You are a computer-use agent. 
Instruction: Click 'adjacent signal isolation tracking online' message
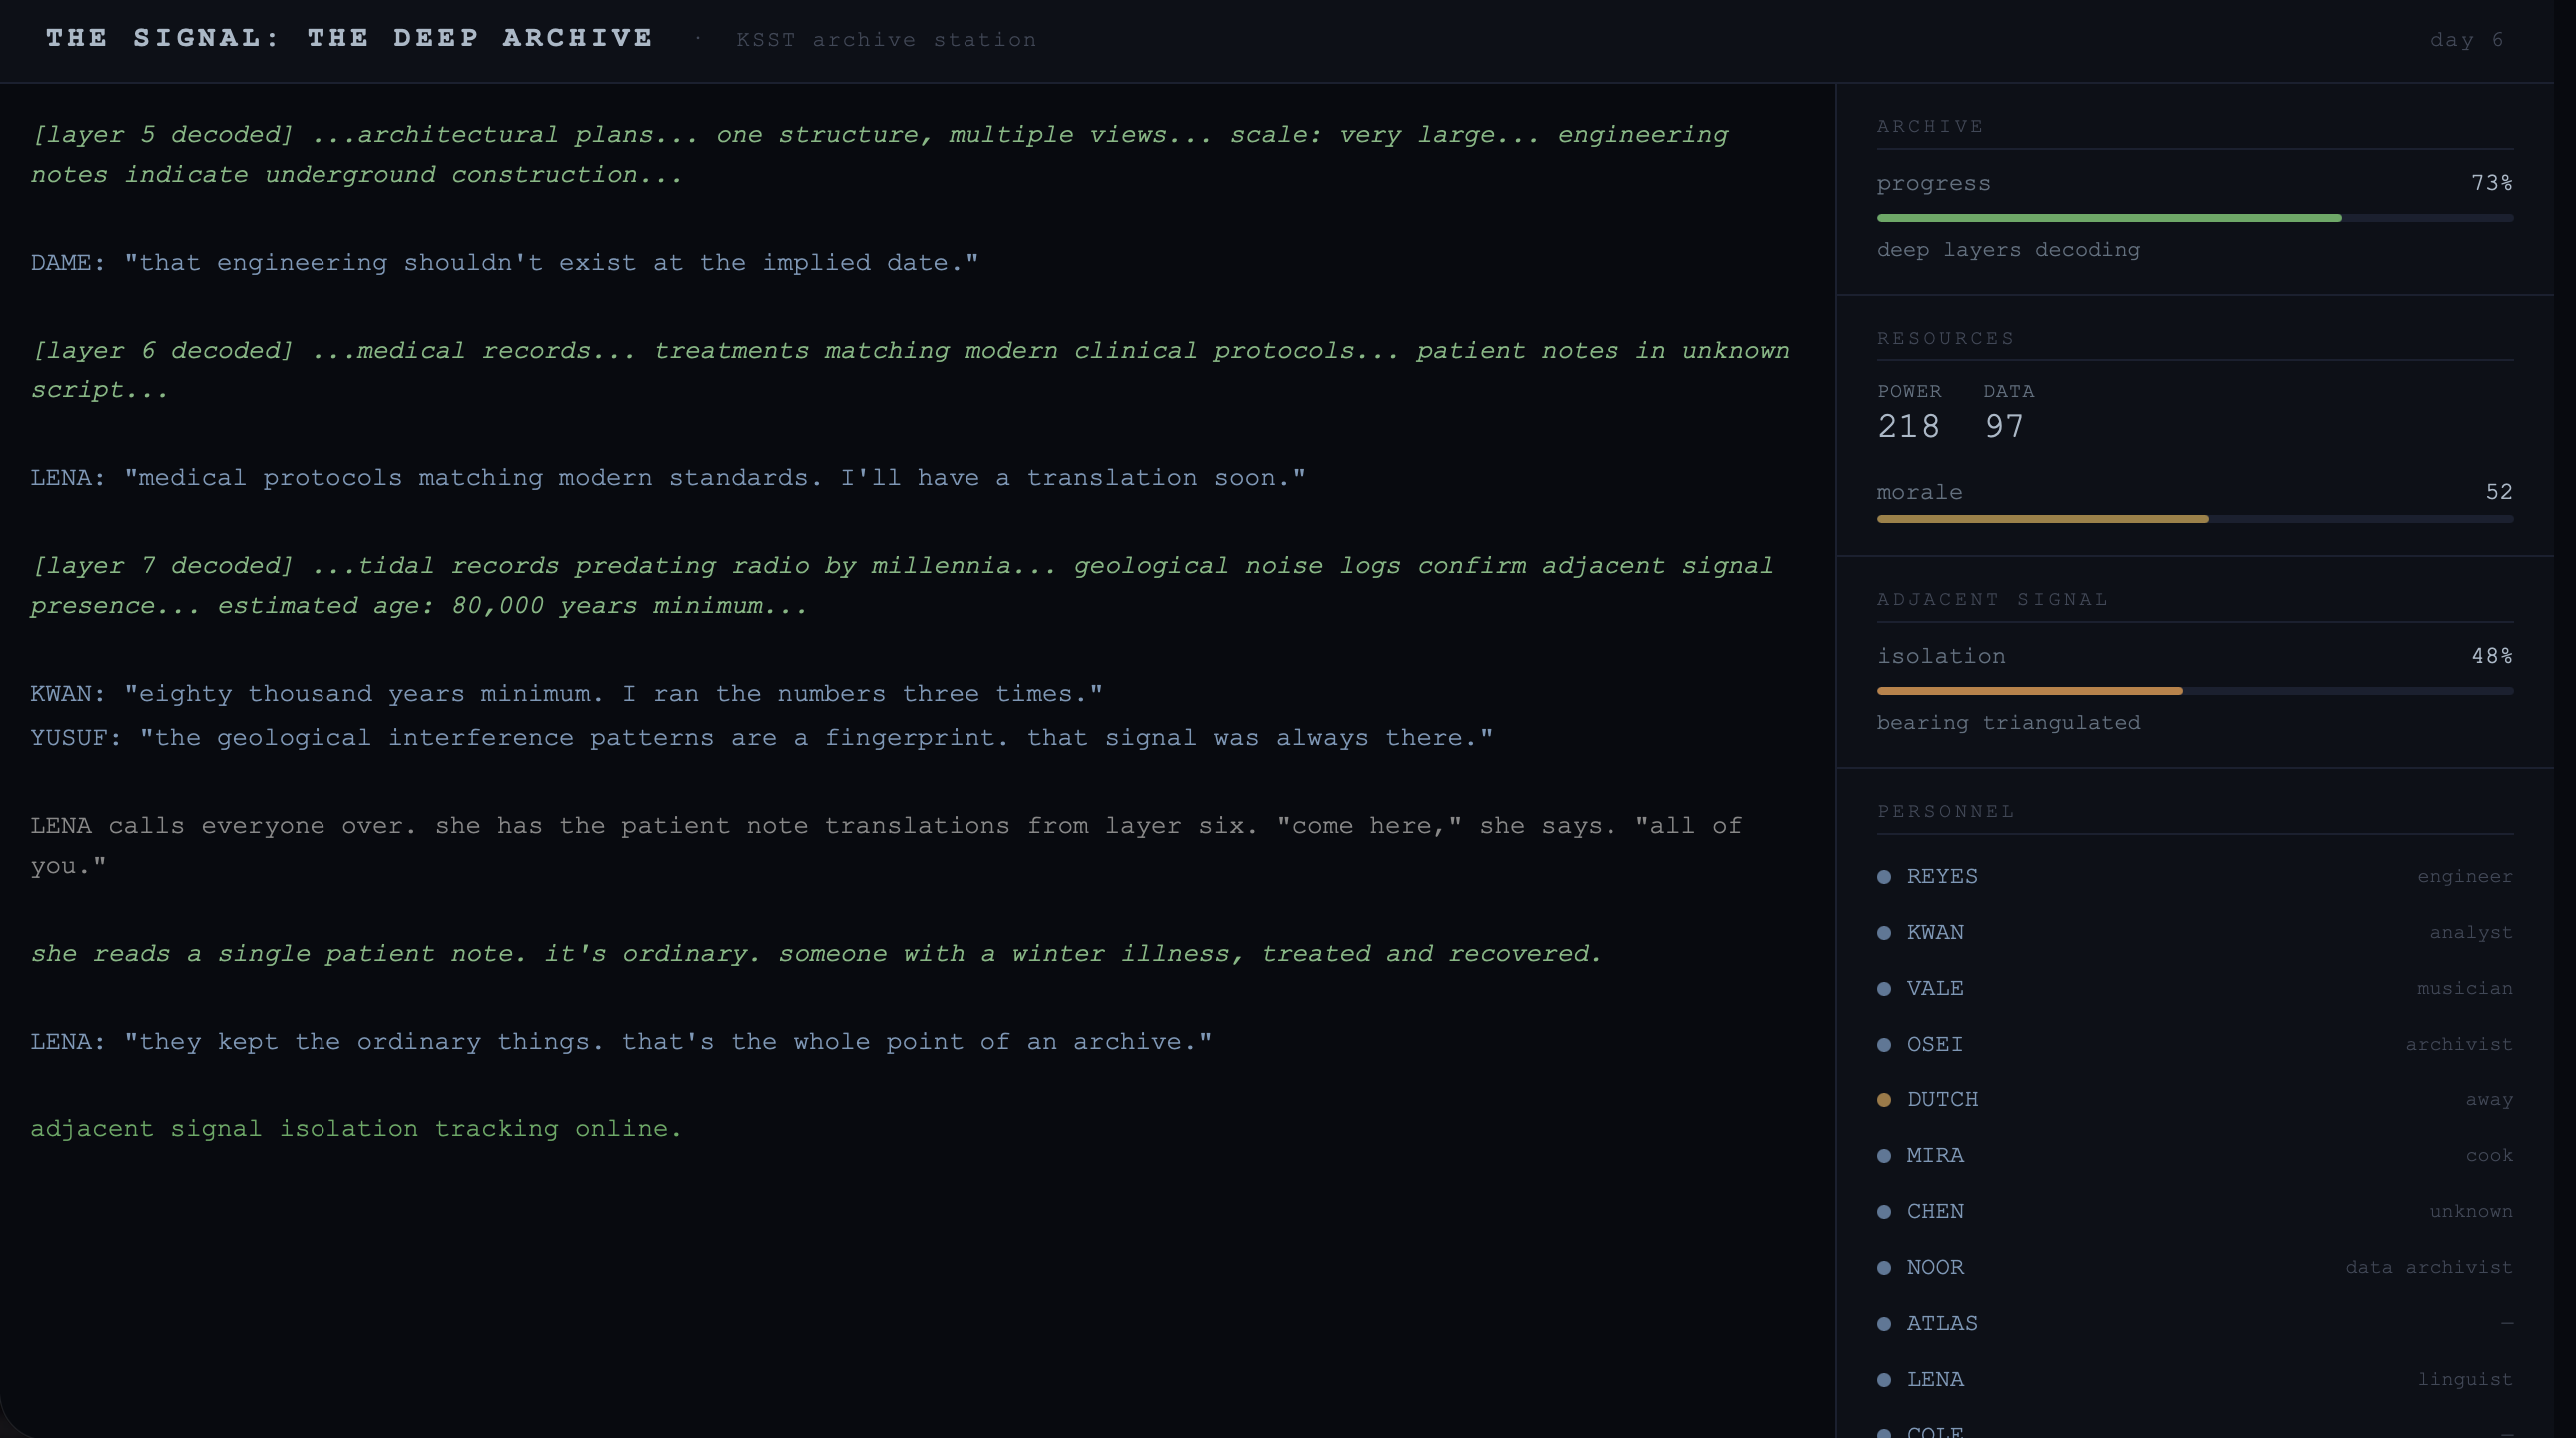pyautogui.click(x=356, y=1129)
